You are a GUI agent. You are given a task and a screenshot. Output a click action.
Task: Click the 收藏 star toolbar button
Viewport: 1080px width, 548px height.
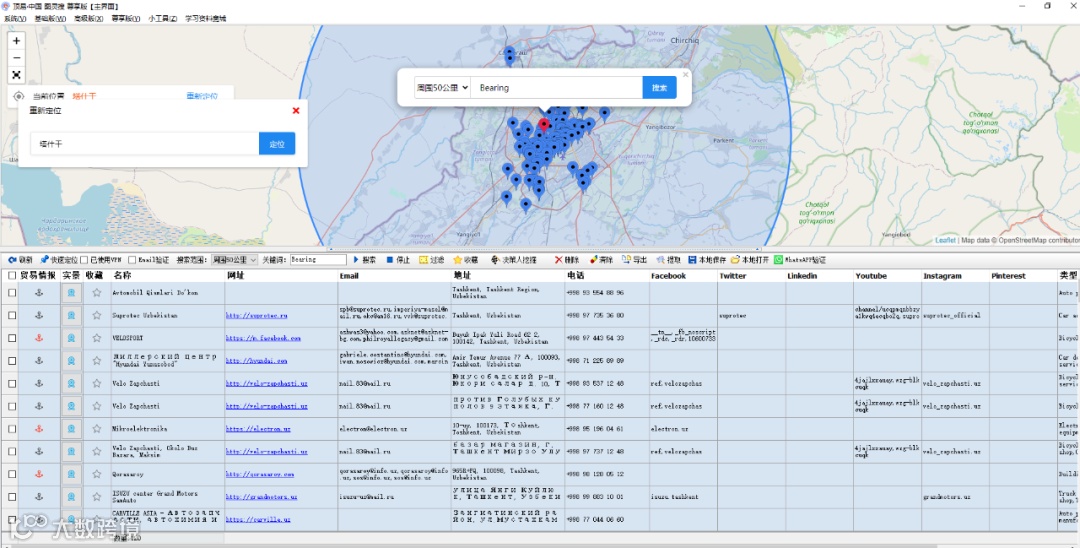point(466,260)
